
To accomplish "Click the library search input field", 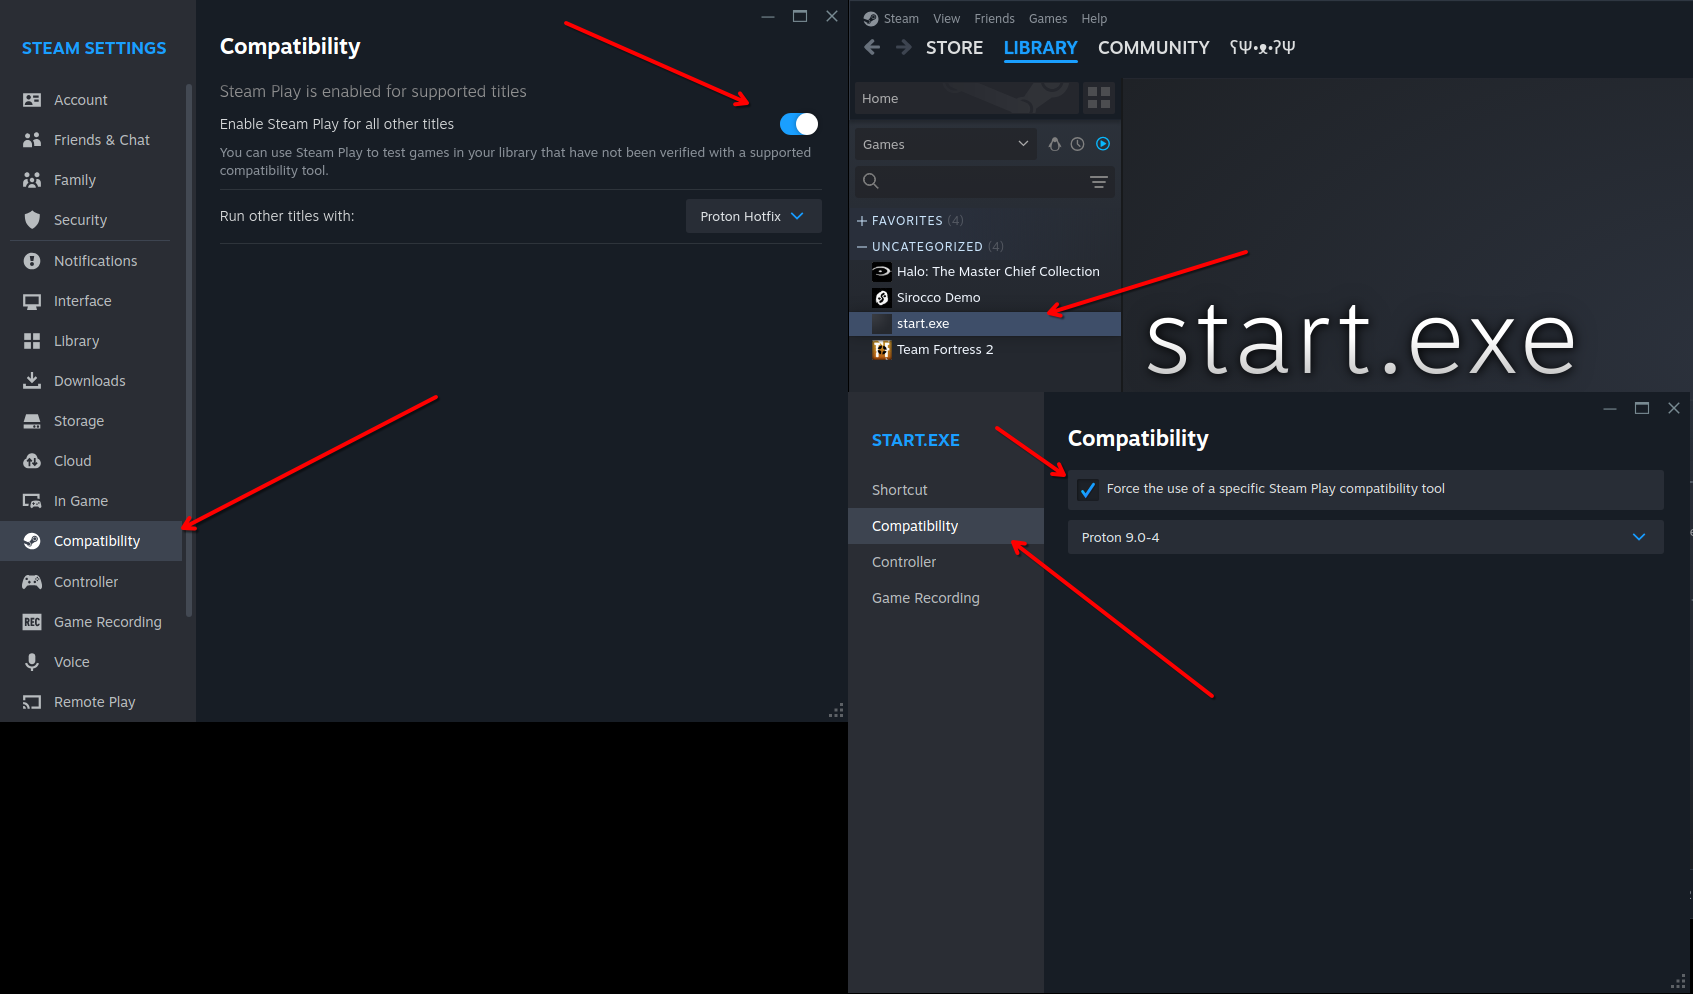I will (984, 181).
